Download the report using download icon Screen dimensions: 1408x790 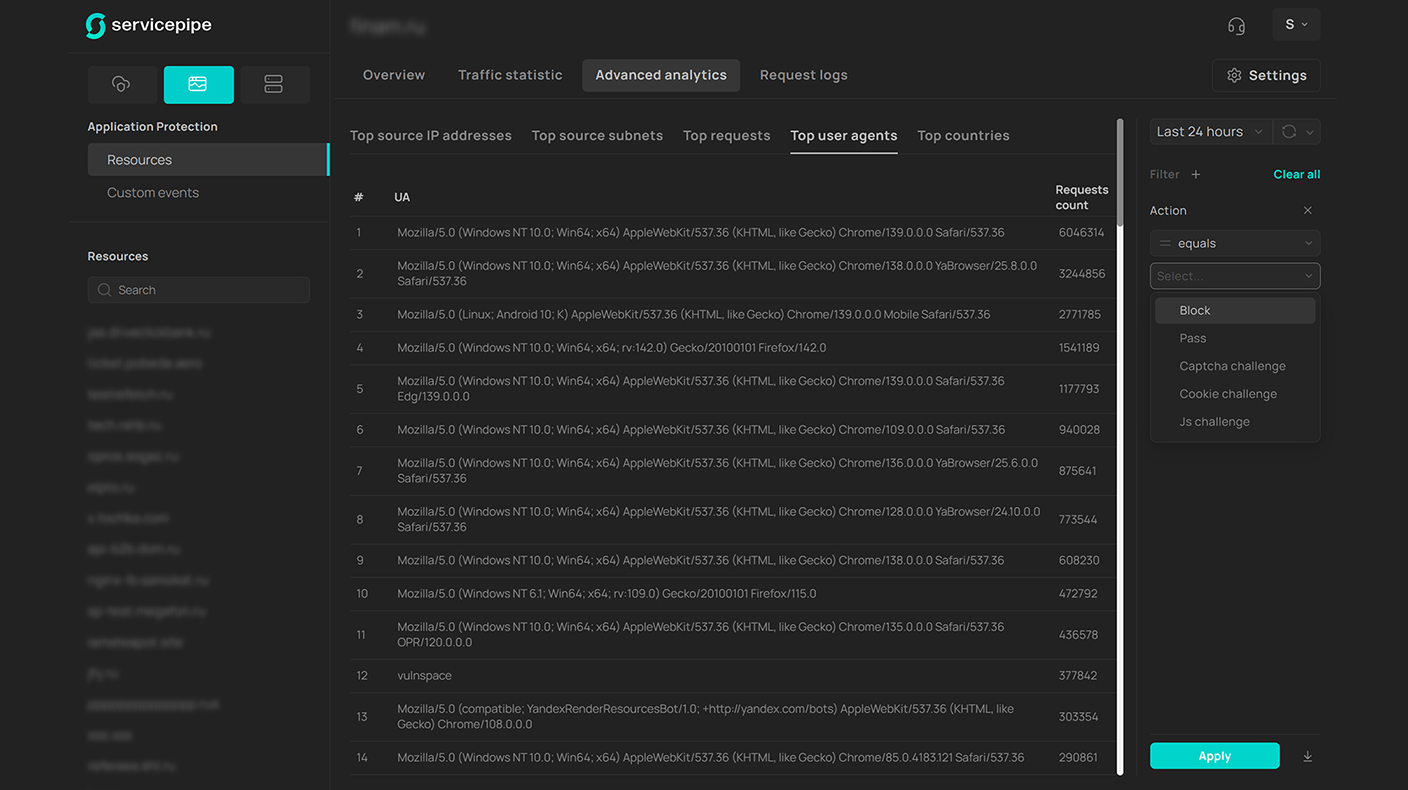(1307, 757)
